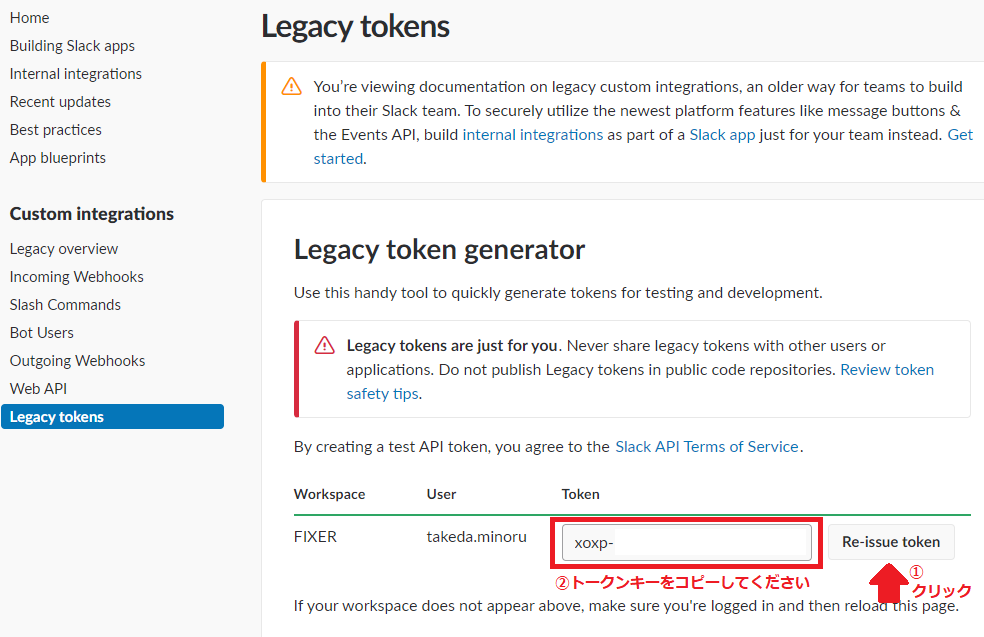The height and width of the screenshot is (637, 984).
Task: Click the red warning triangle icon
Action: click(324, 345)
